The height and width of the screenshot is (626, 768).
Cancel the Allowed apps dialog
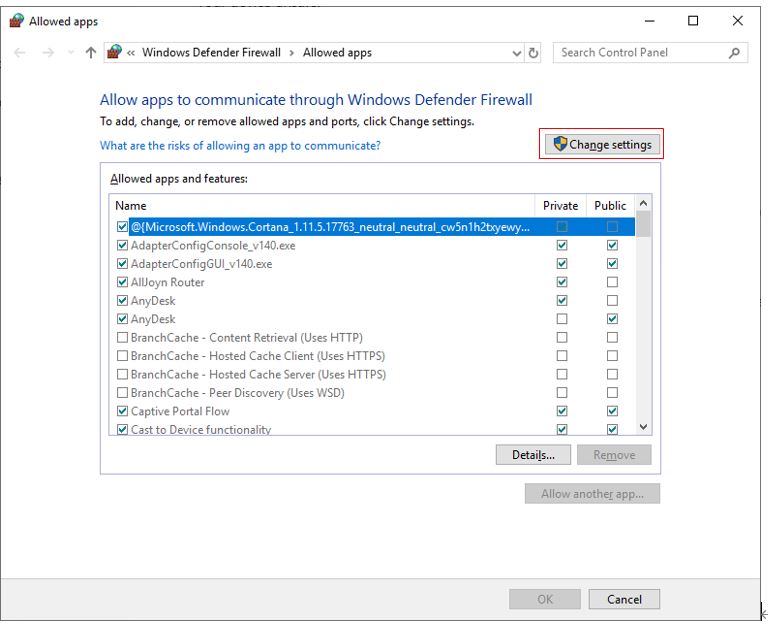(x=624, y=599)
